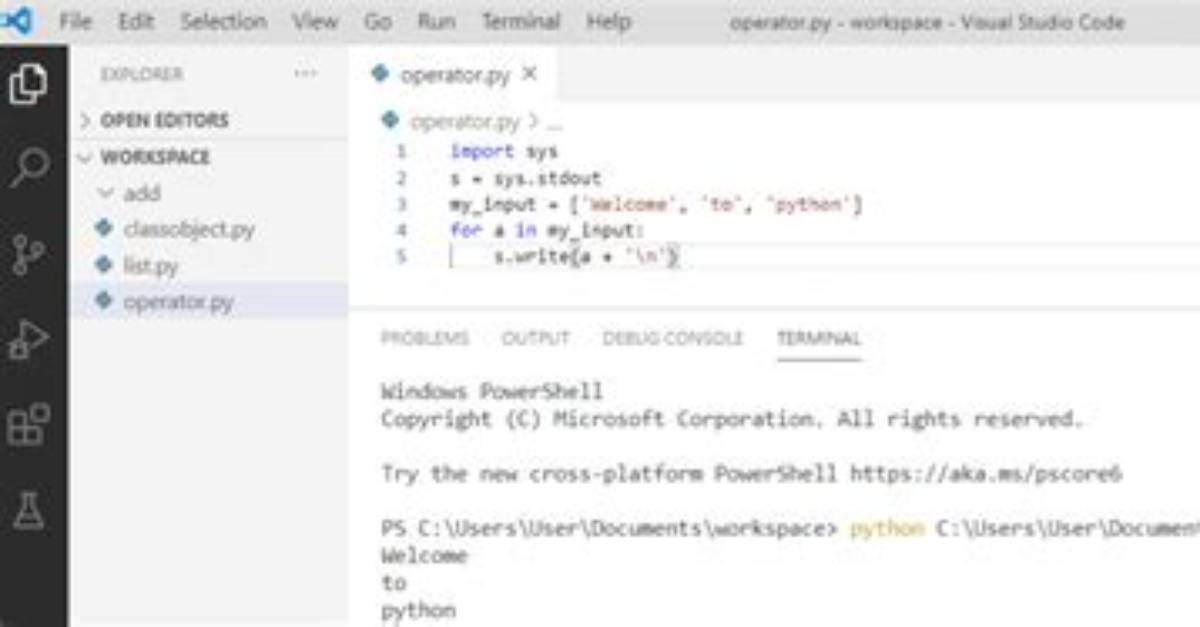Open list.py from the file tree
This screenshot has width=1200, height=627.
point(150,265)
